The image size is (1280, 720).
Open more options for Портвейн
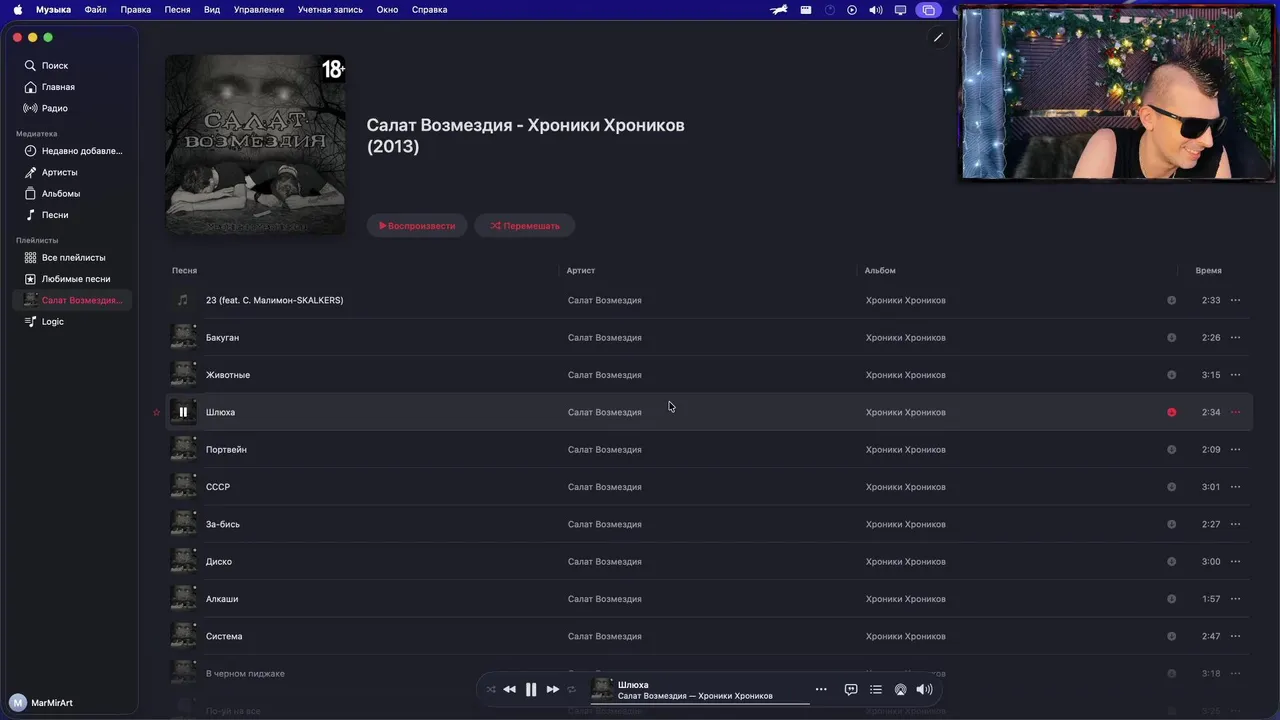1236,450
